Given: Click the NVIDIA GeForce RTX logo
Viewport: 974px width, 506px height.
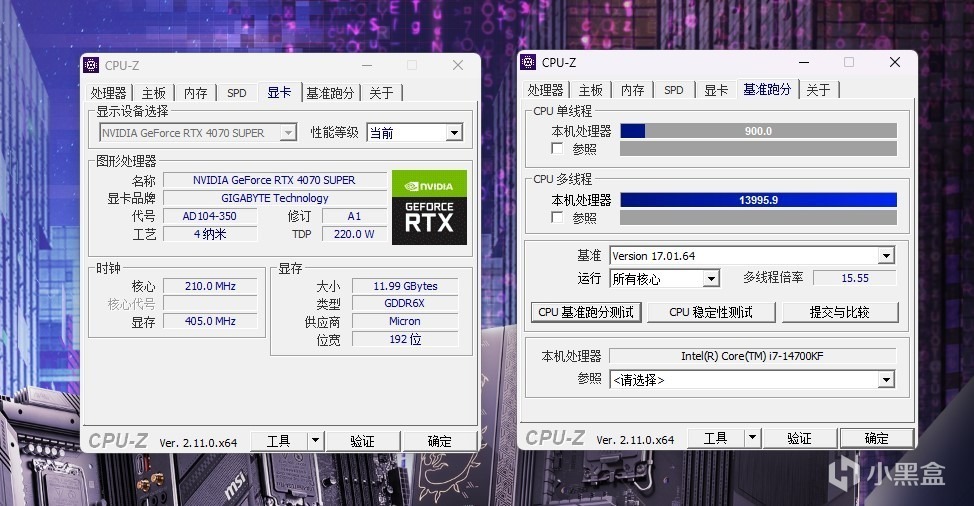Looking at the screenshot, I should pos(429,207).
